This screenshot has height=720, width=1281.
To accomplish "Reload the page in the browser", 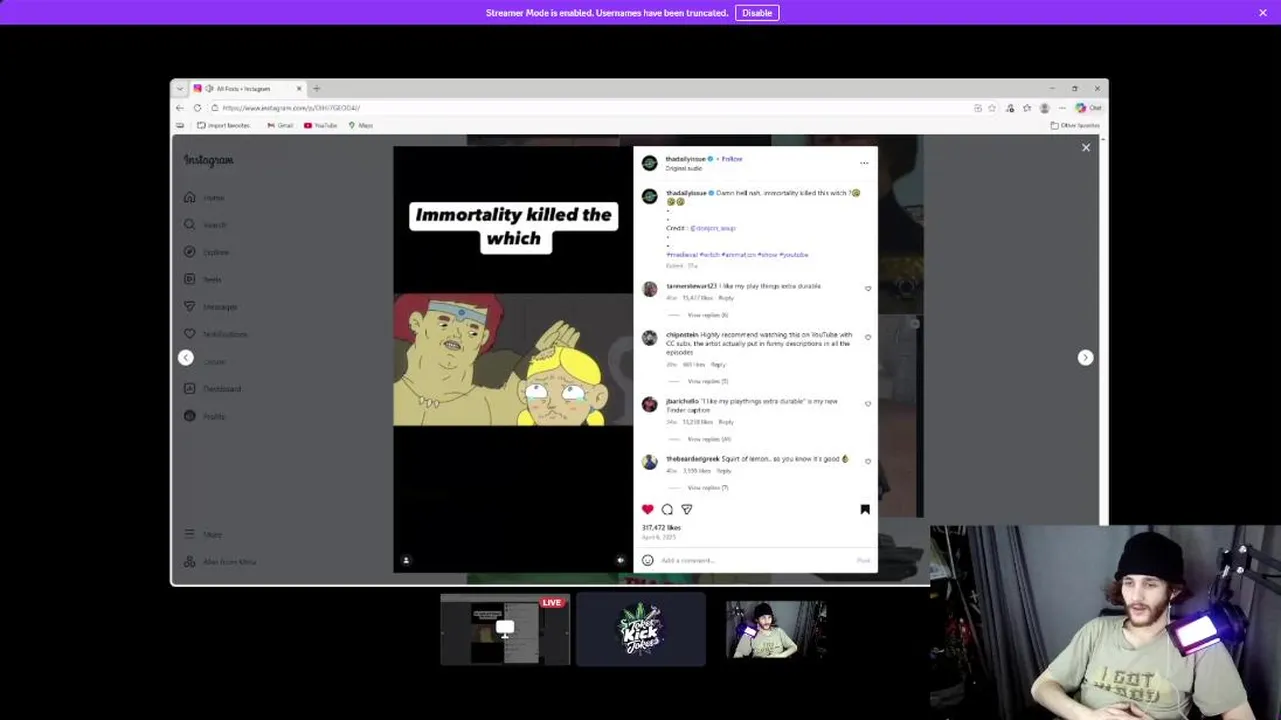I will [x=197, y=108].
